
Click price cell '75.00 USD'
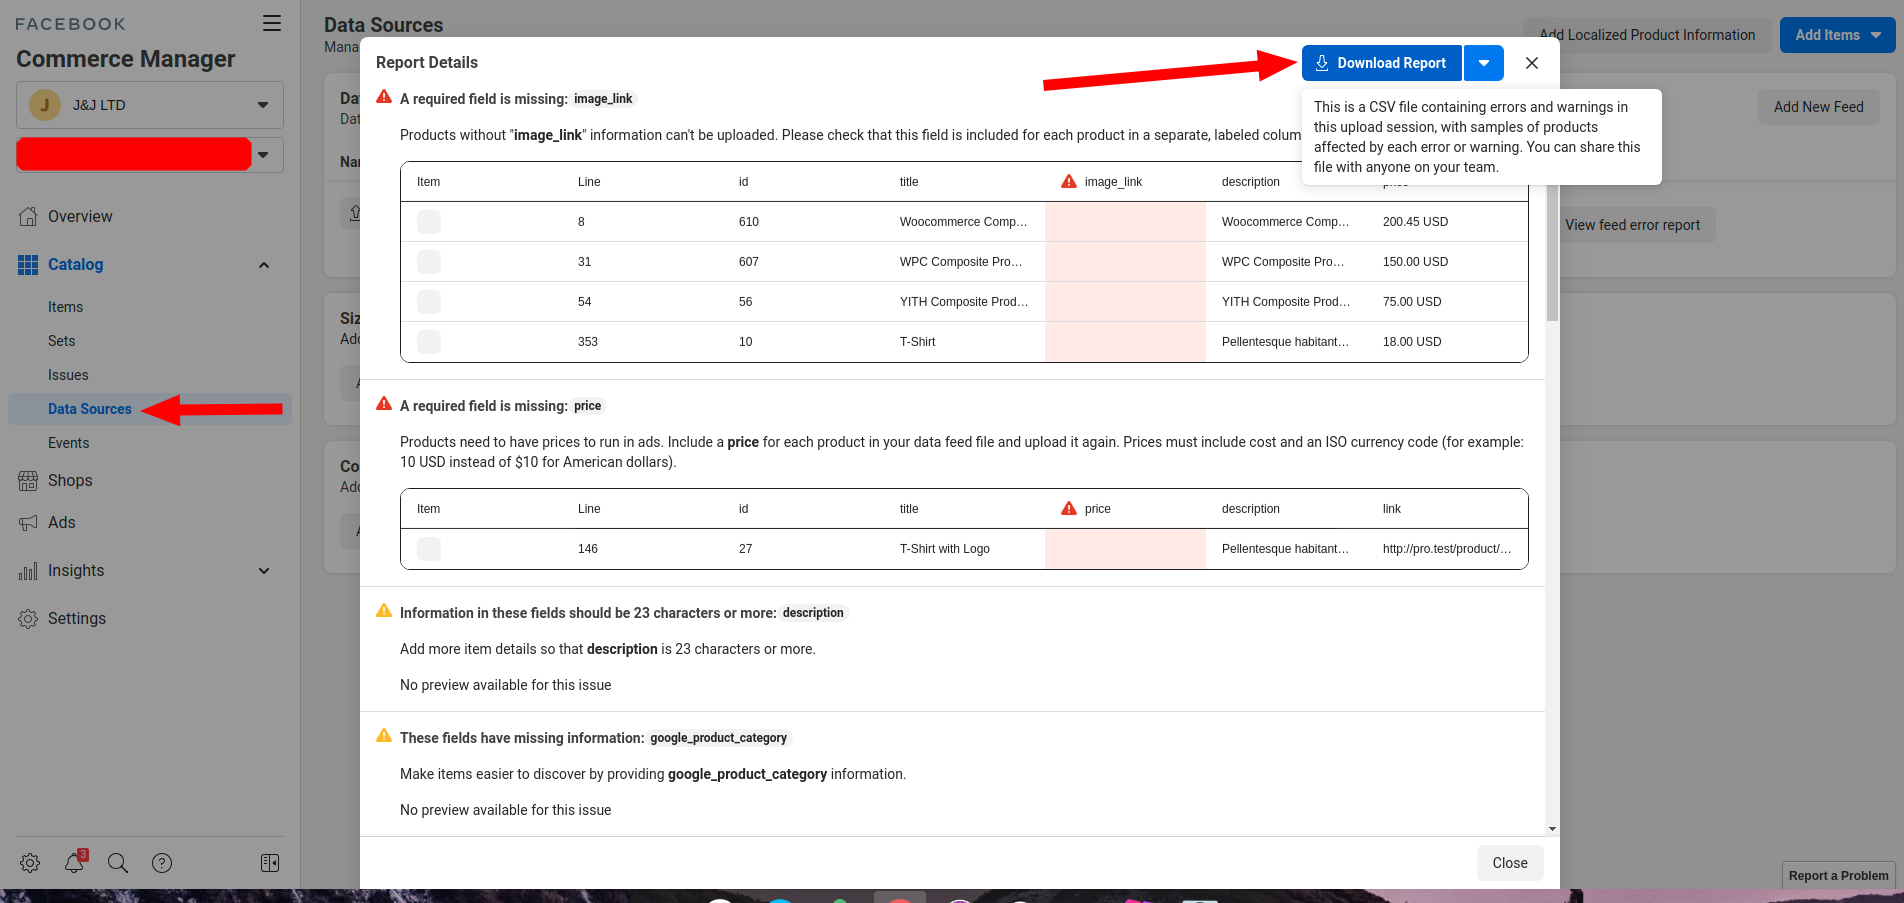pos(1412,302)
